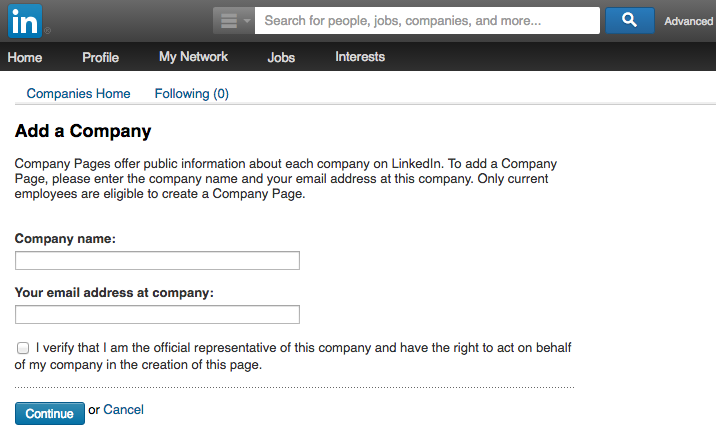Select the Jobs navigation item
Image resolution: width=716 pixels, height=435 pixels.
point(281,58)
